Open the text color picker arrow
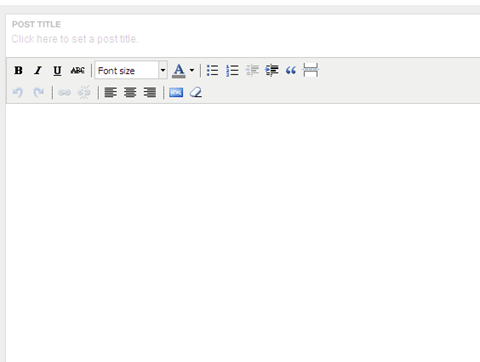The height and width of the screenshot is (362, 480). (x=192, y=70)
